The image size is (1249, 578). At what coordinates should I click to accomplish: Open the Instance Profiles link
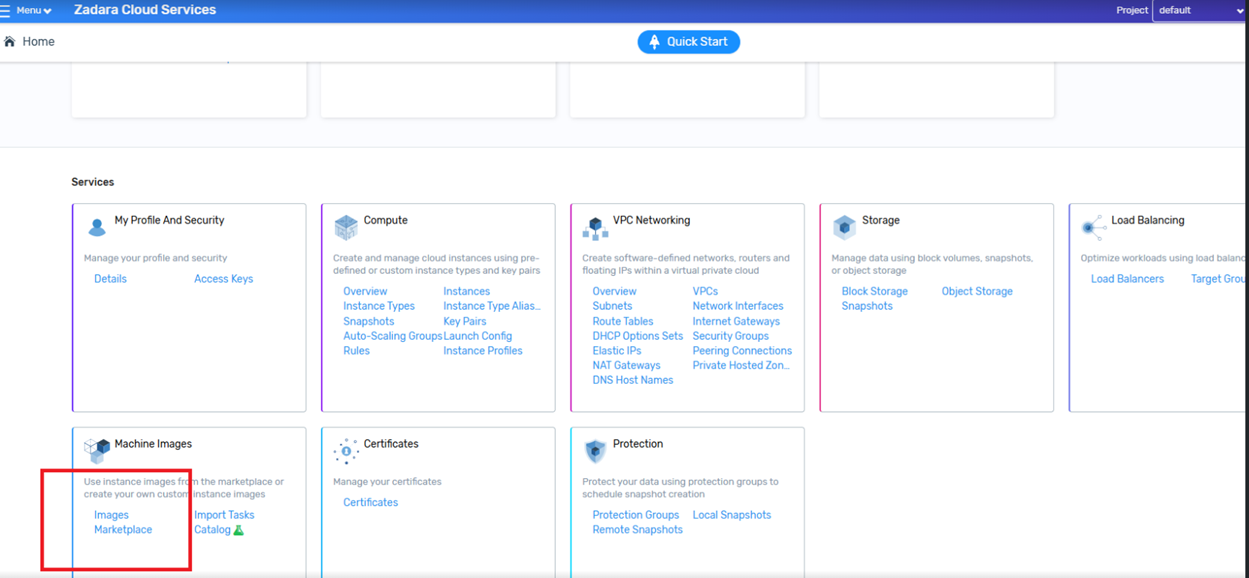point(483,351)
